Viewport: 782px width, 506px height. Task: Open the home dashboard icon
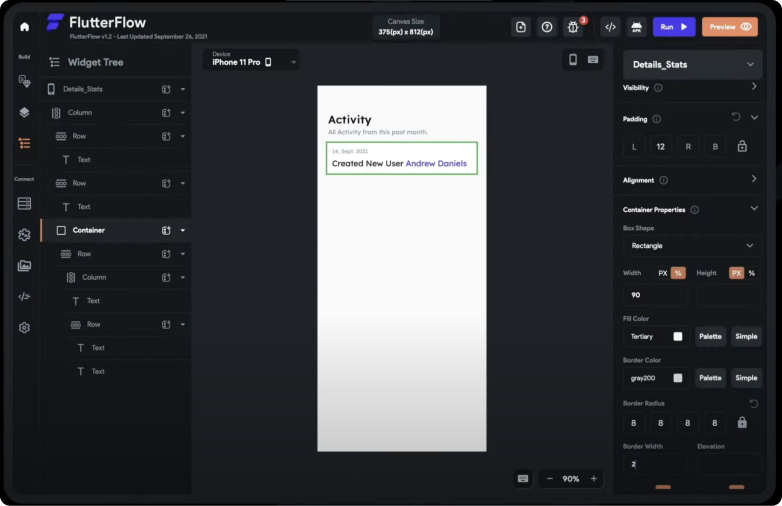click(x=24, y=27)
